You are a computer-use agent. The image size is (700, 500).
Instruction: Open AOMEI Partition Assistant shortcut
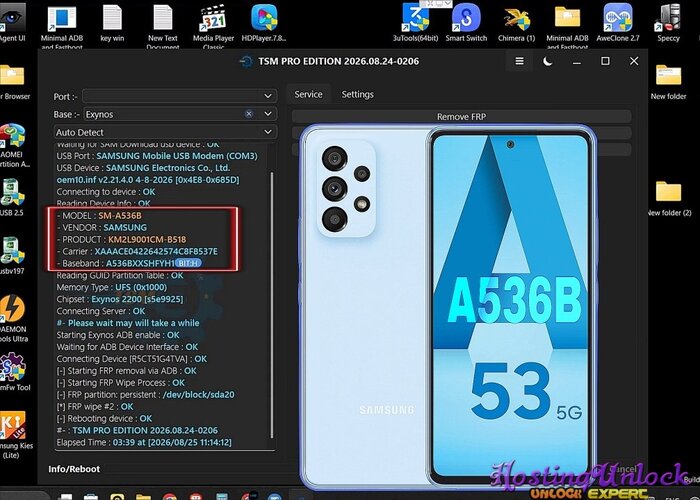[x=13, y=146]
